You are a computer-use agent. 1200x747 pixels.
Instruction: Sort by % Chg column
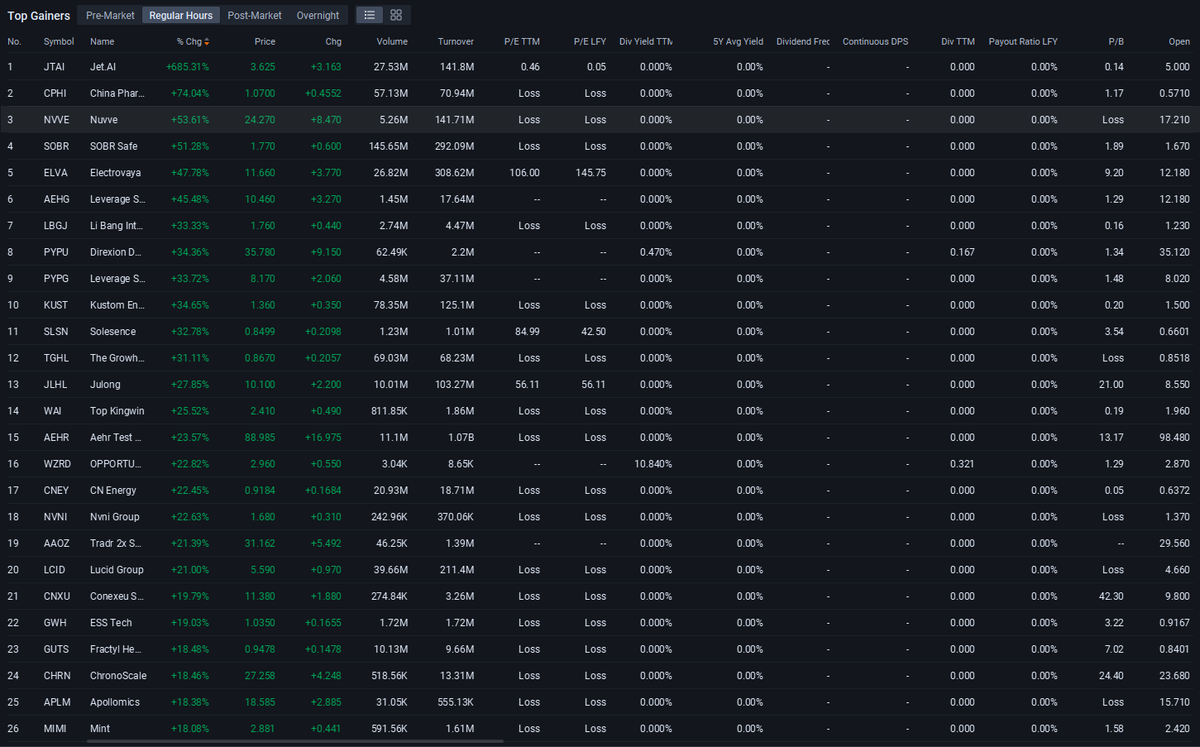click(x=192, y=42)
